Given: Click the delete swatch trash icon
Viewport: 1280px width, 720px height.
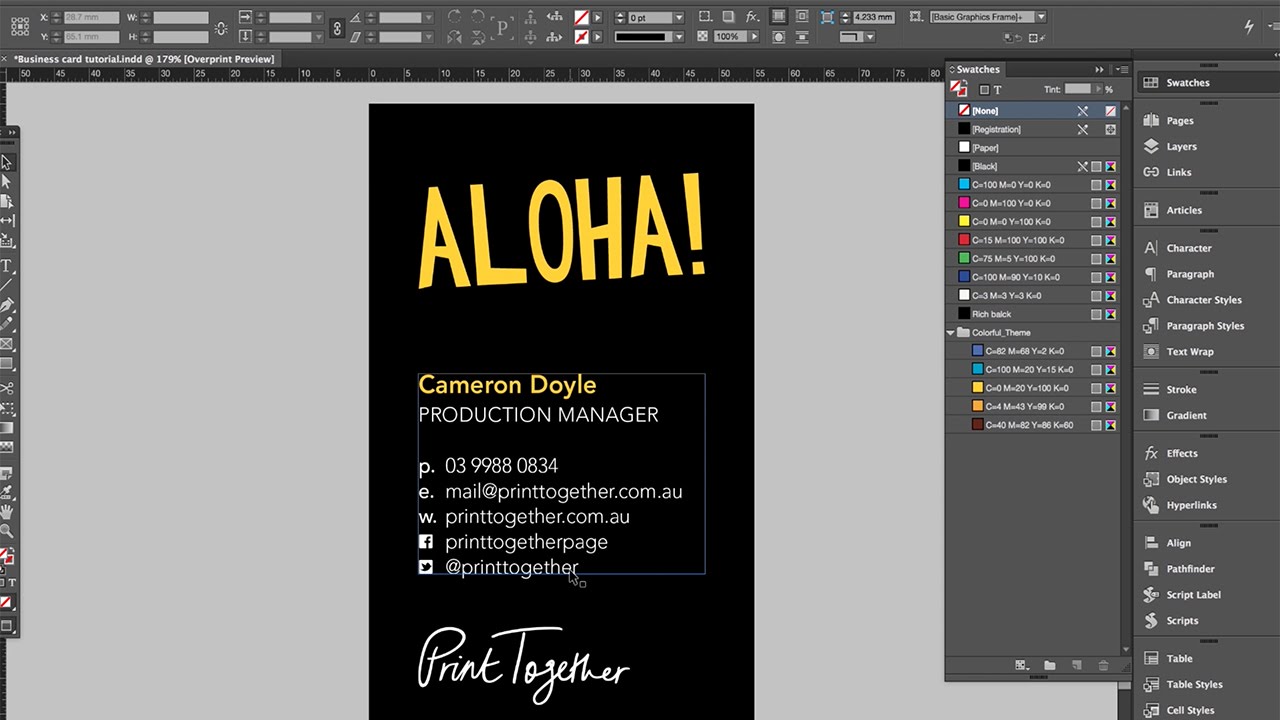Looking at the screenshot, I should (x=1103, y=665).
